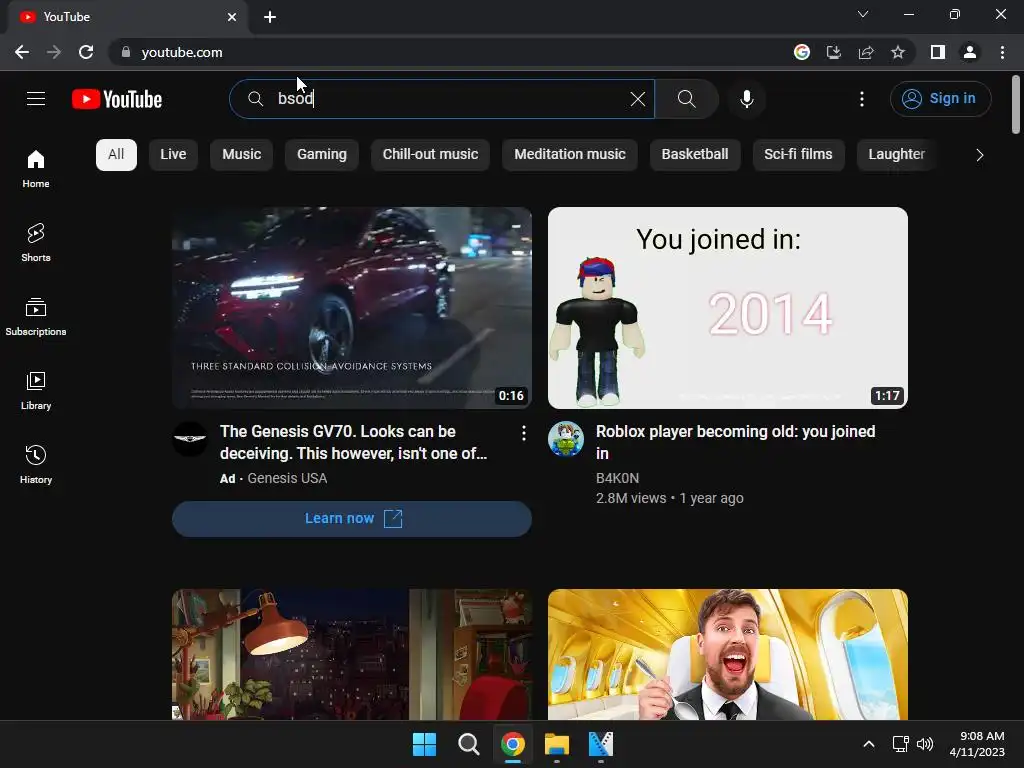Show more category chips with right arrow

979,155
